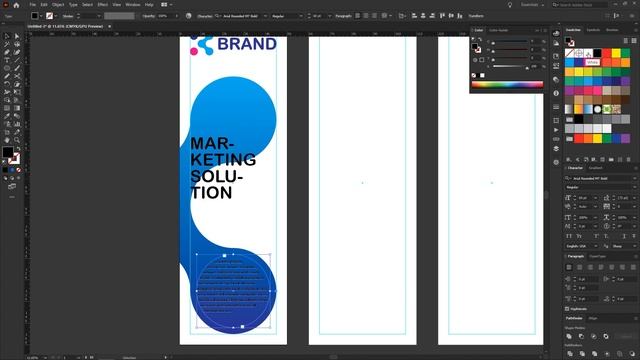Select the yellow swatch in Swatches top row
The width and height of the screenshot is (640, 360).
tap(616, 53)
